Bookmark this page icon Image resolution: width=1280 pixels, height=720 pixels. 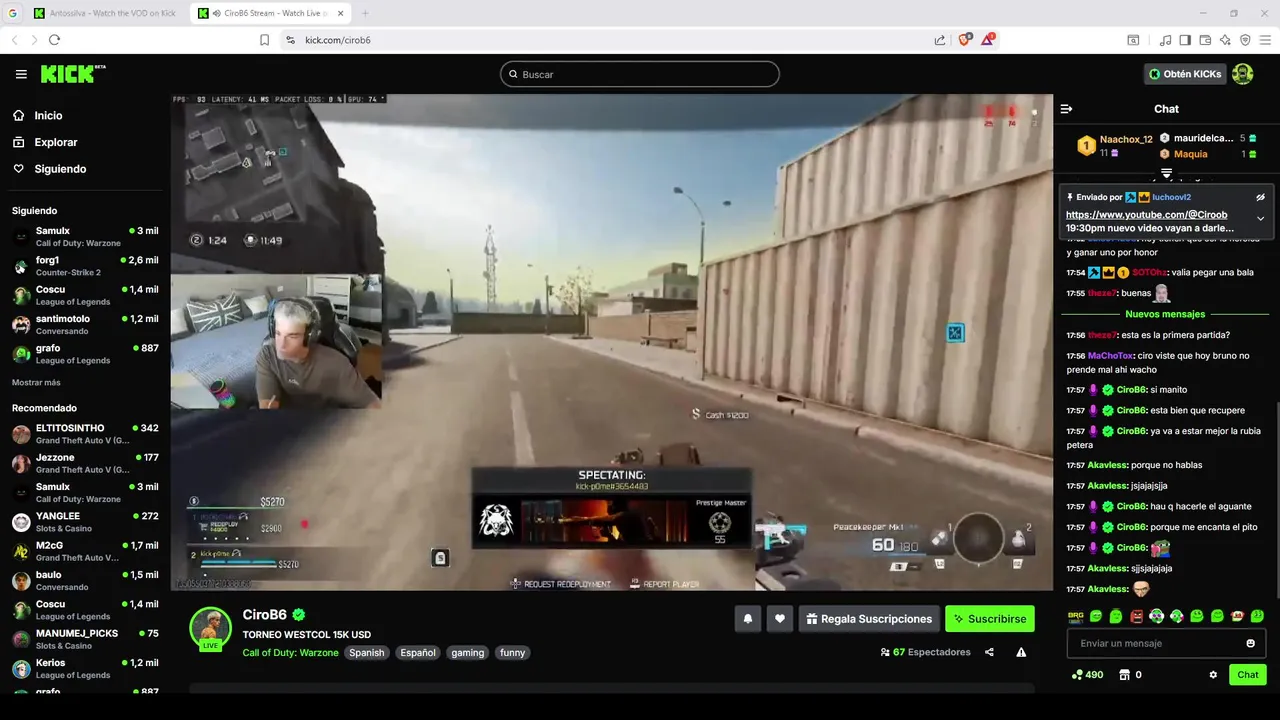click(264, 40)
